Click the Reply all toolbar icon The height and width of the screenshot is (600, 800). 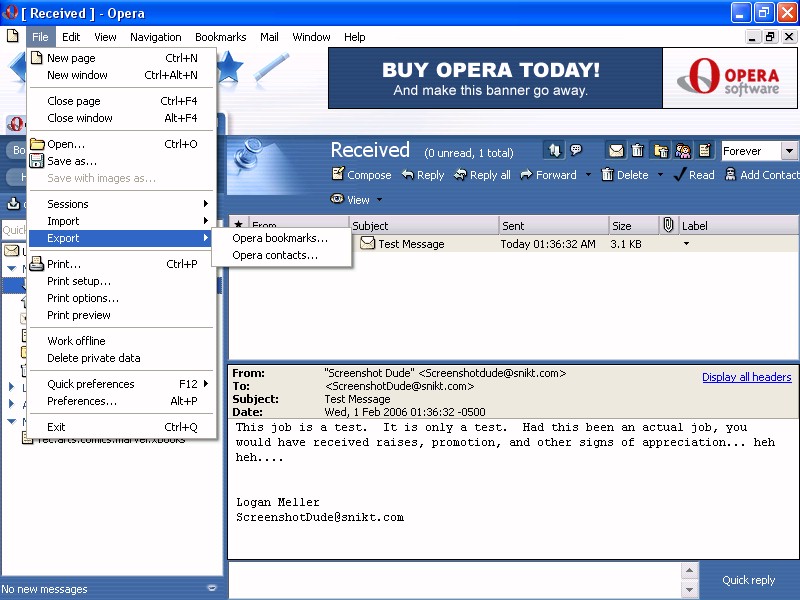pos(460,175)
